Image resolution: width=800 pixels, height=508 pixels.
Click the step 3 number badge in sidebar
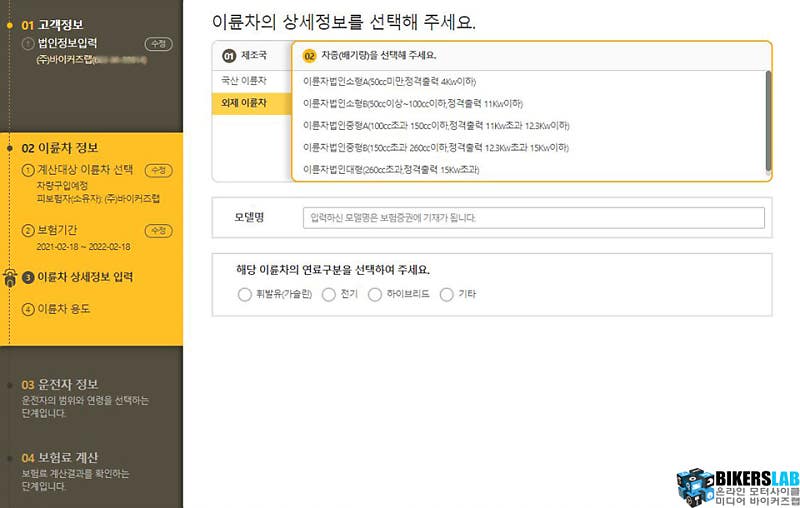tap(28, 277)
